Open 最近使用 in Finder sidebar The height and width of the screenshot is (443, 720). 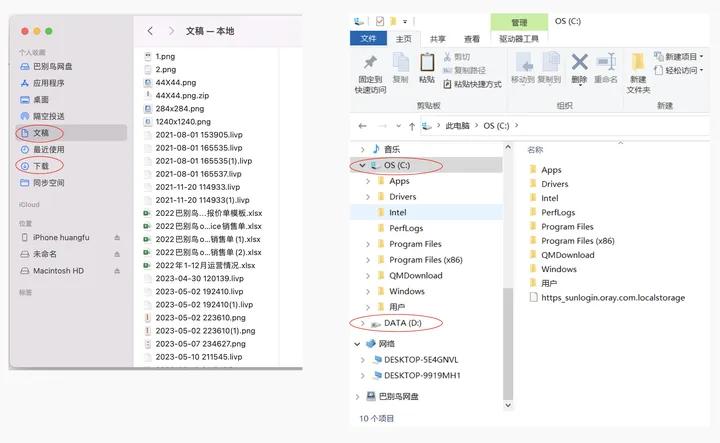coord(42,149)
